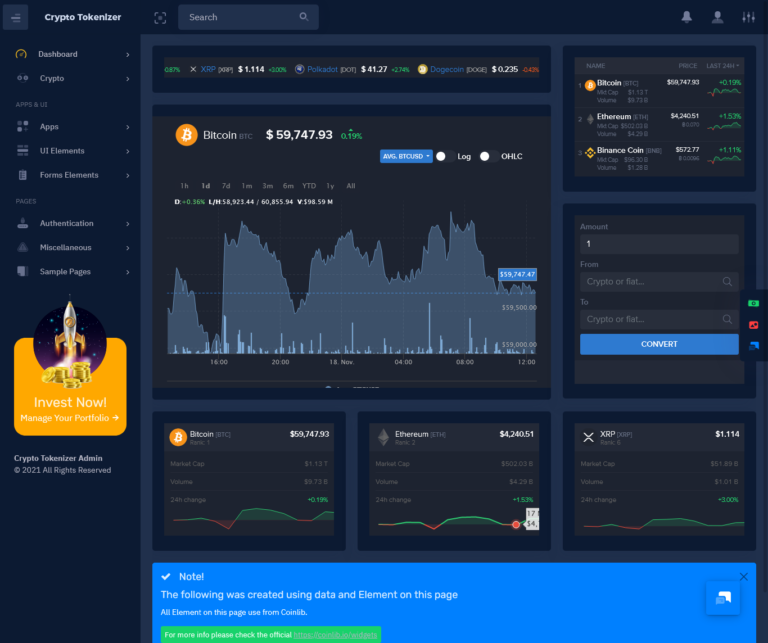
Task: Click search icon in To field
Action: (x=727, y=319)
